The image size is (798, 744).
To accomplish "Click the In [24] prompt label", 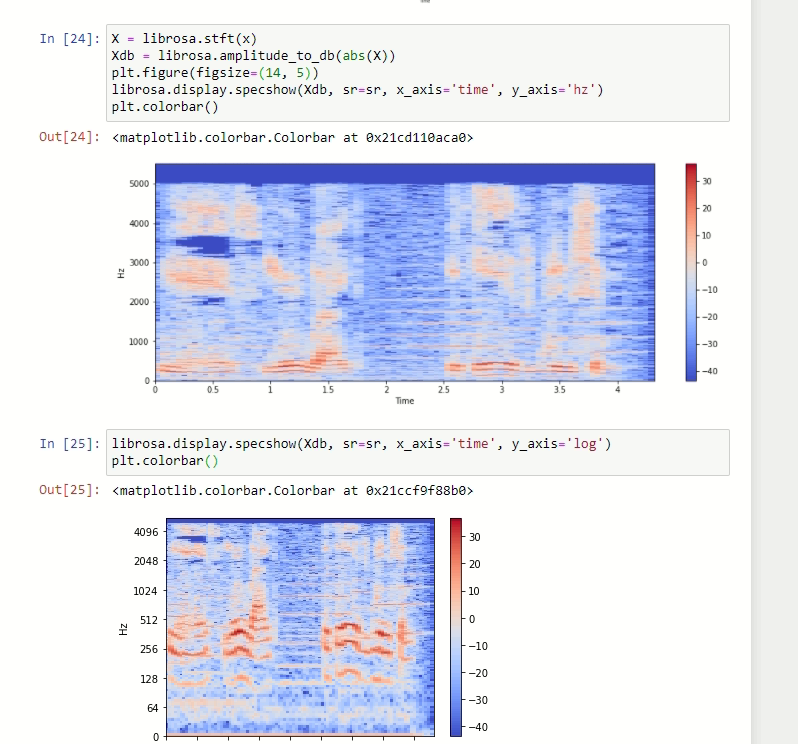I will tap(70, 39).
